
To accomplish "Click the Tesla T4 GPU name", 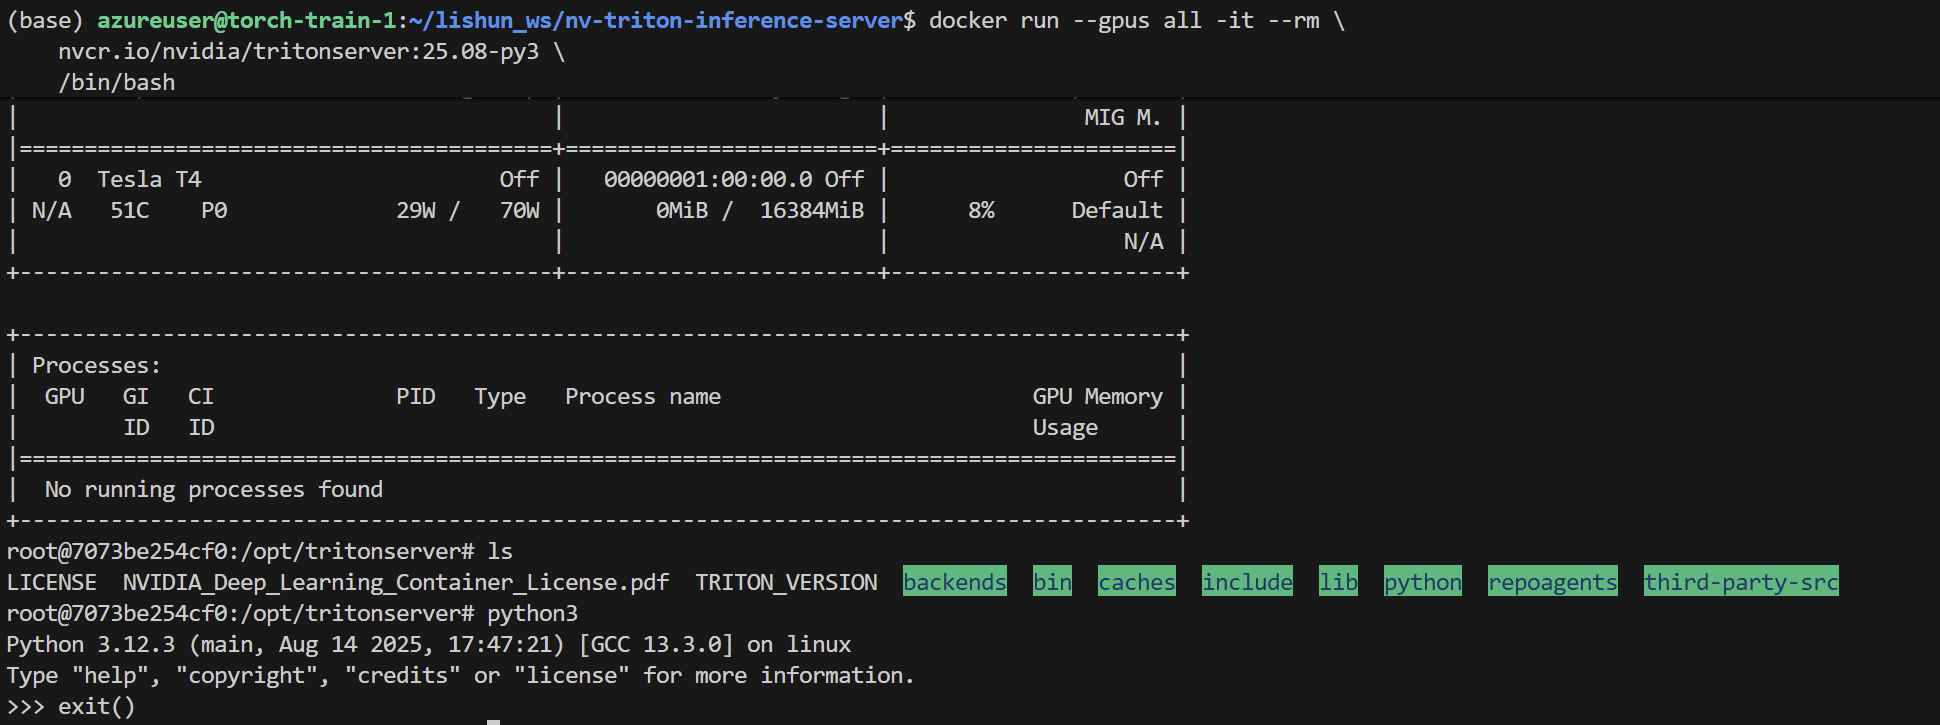I will tap(149, 179).
